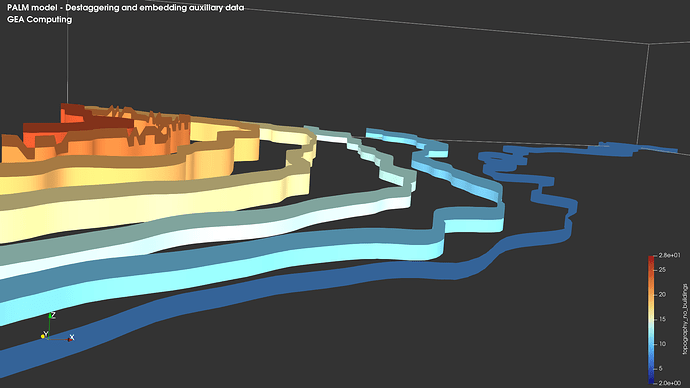Click the Z axis label of orientation widget

[x=53, y=315]
